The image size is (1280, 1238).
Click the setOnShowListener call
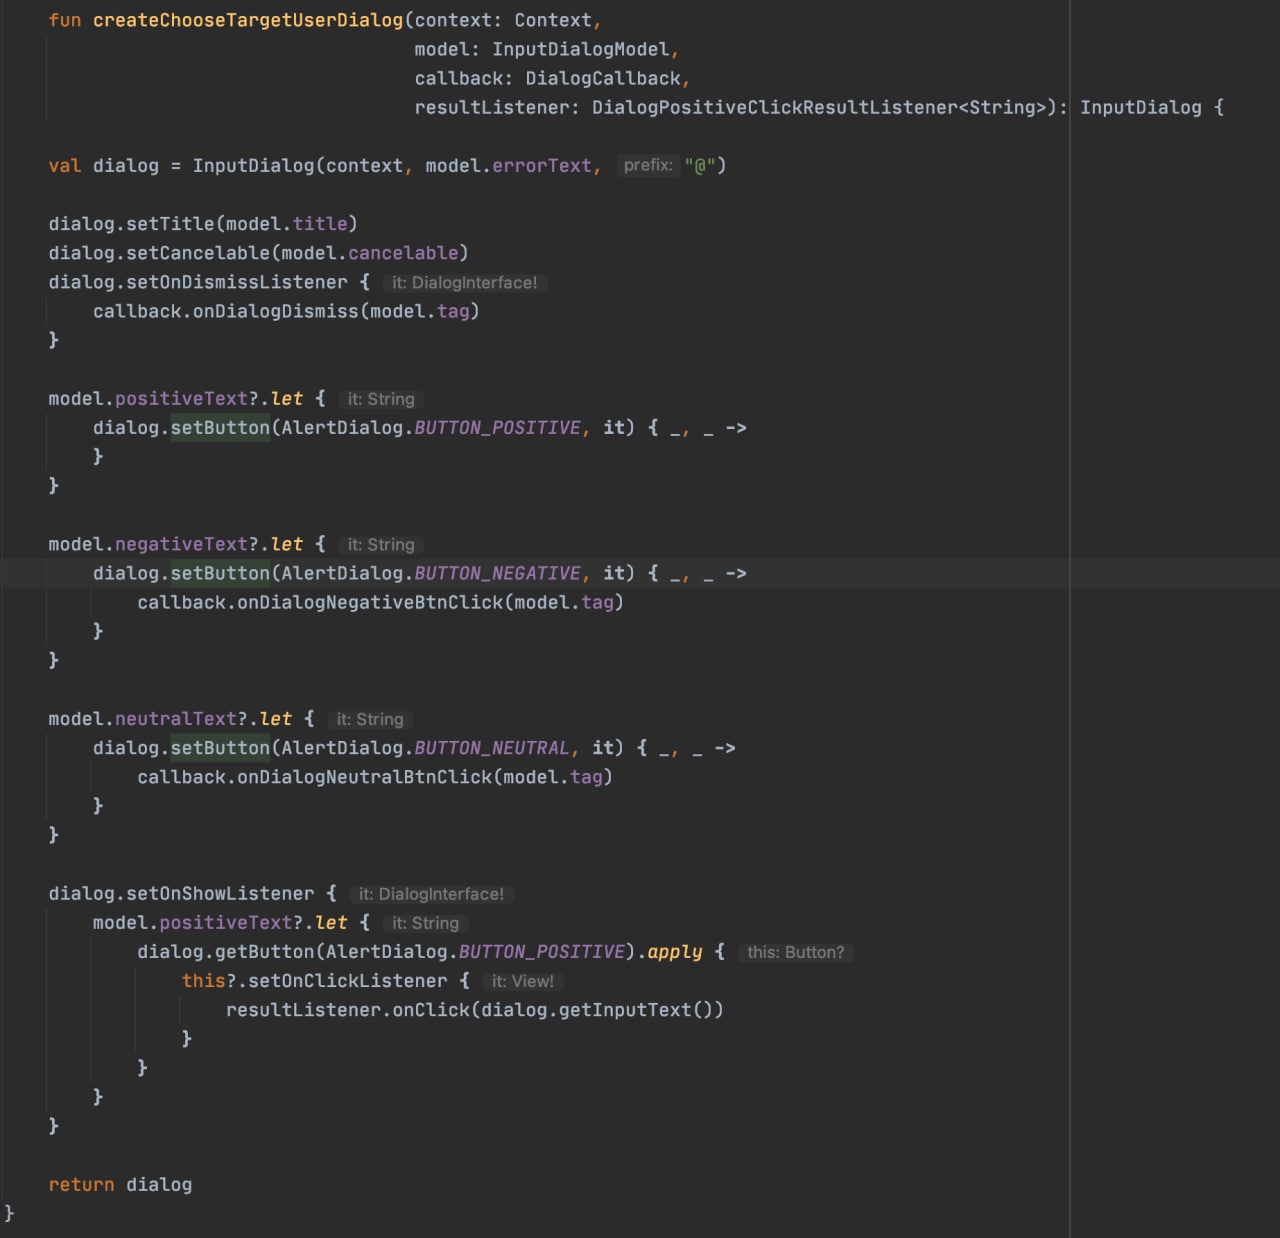[220, 894]
